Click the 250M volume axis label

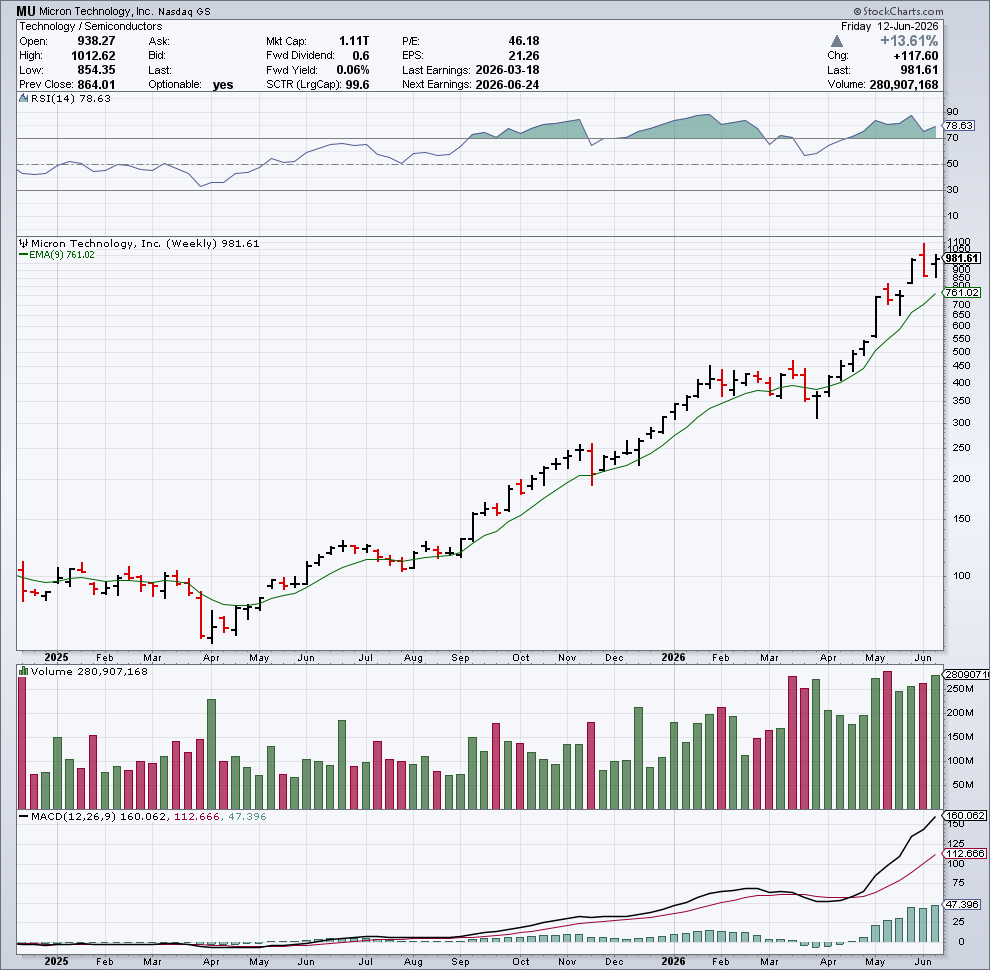coord(960,688)
